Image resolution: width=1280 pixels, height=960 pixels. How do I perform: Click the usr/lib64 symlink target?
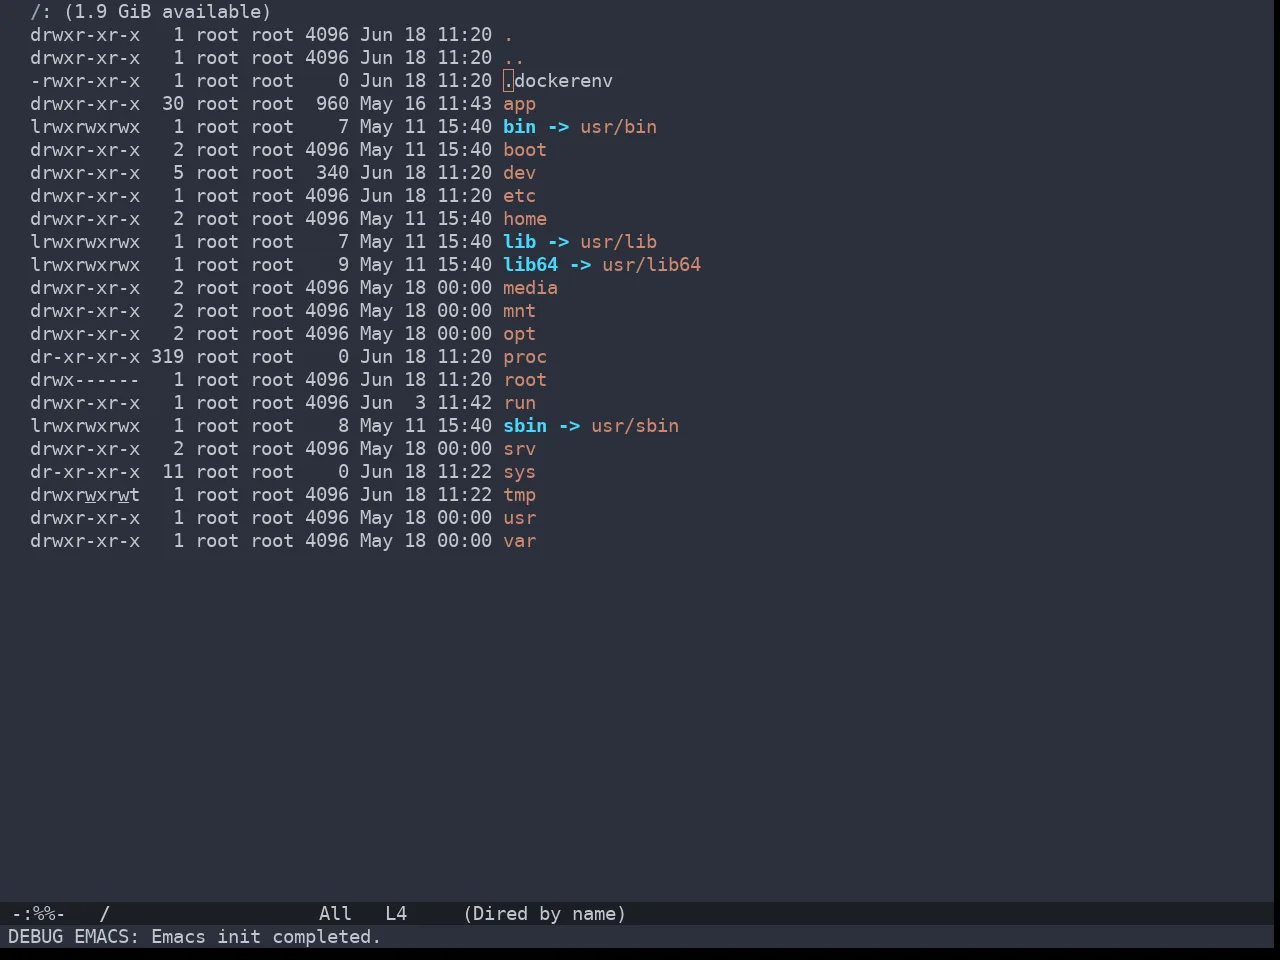(x=651, y=265)
